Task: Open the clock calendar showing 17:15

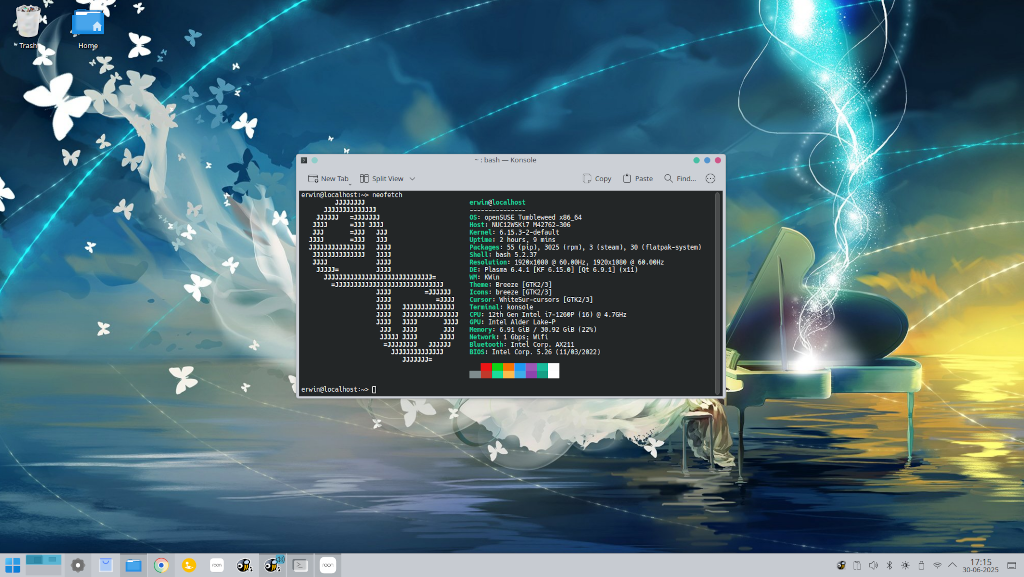Action: tap(980, 565)
